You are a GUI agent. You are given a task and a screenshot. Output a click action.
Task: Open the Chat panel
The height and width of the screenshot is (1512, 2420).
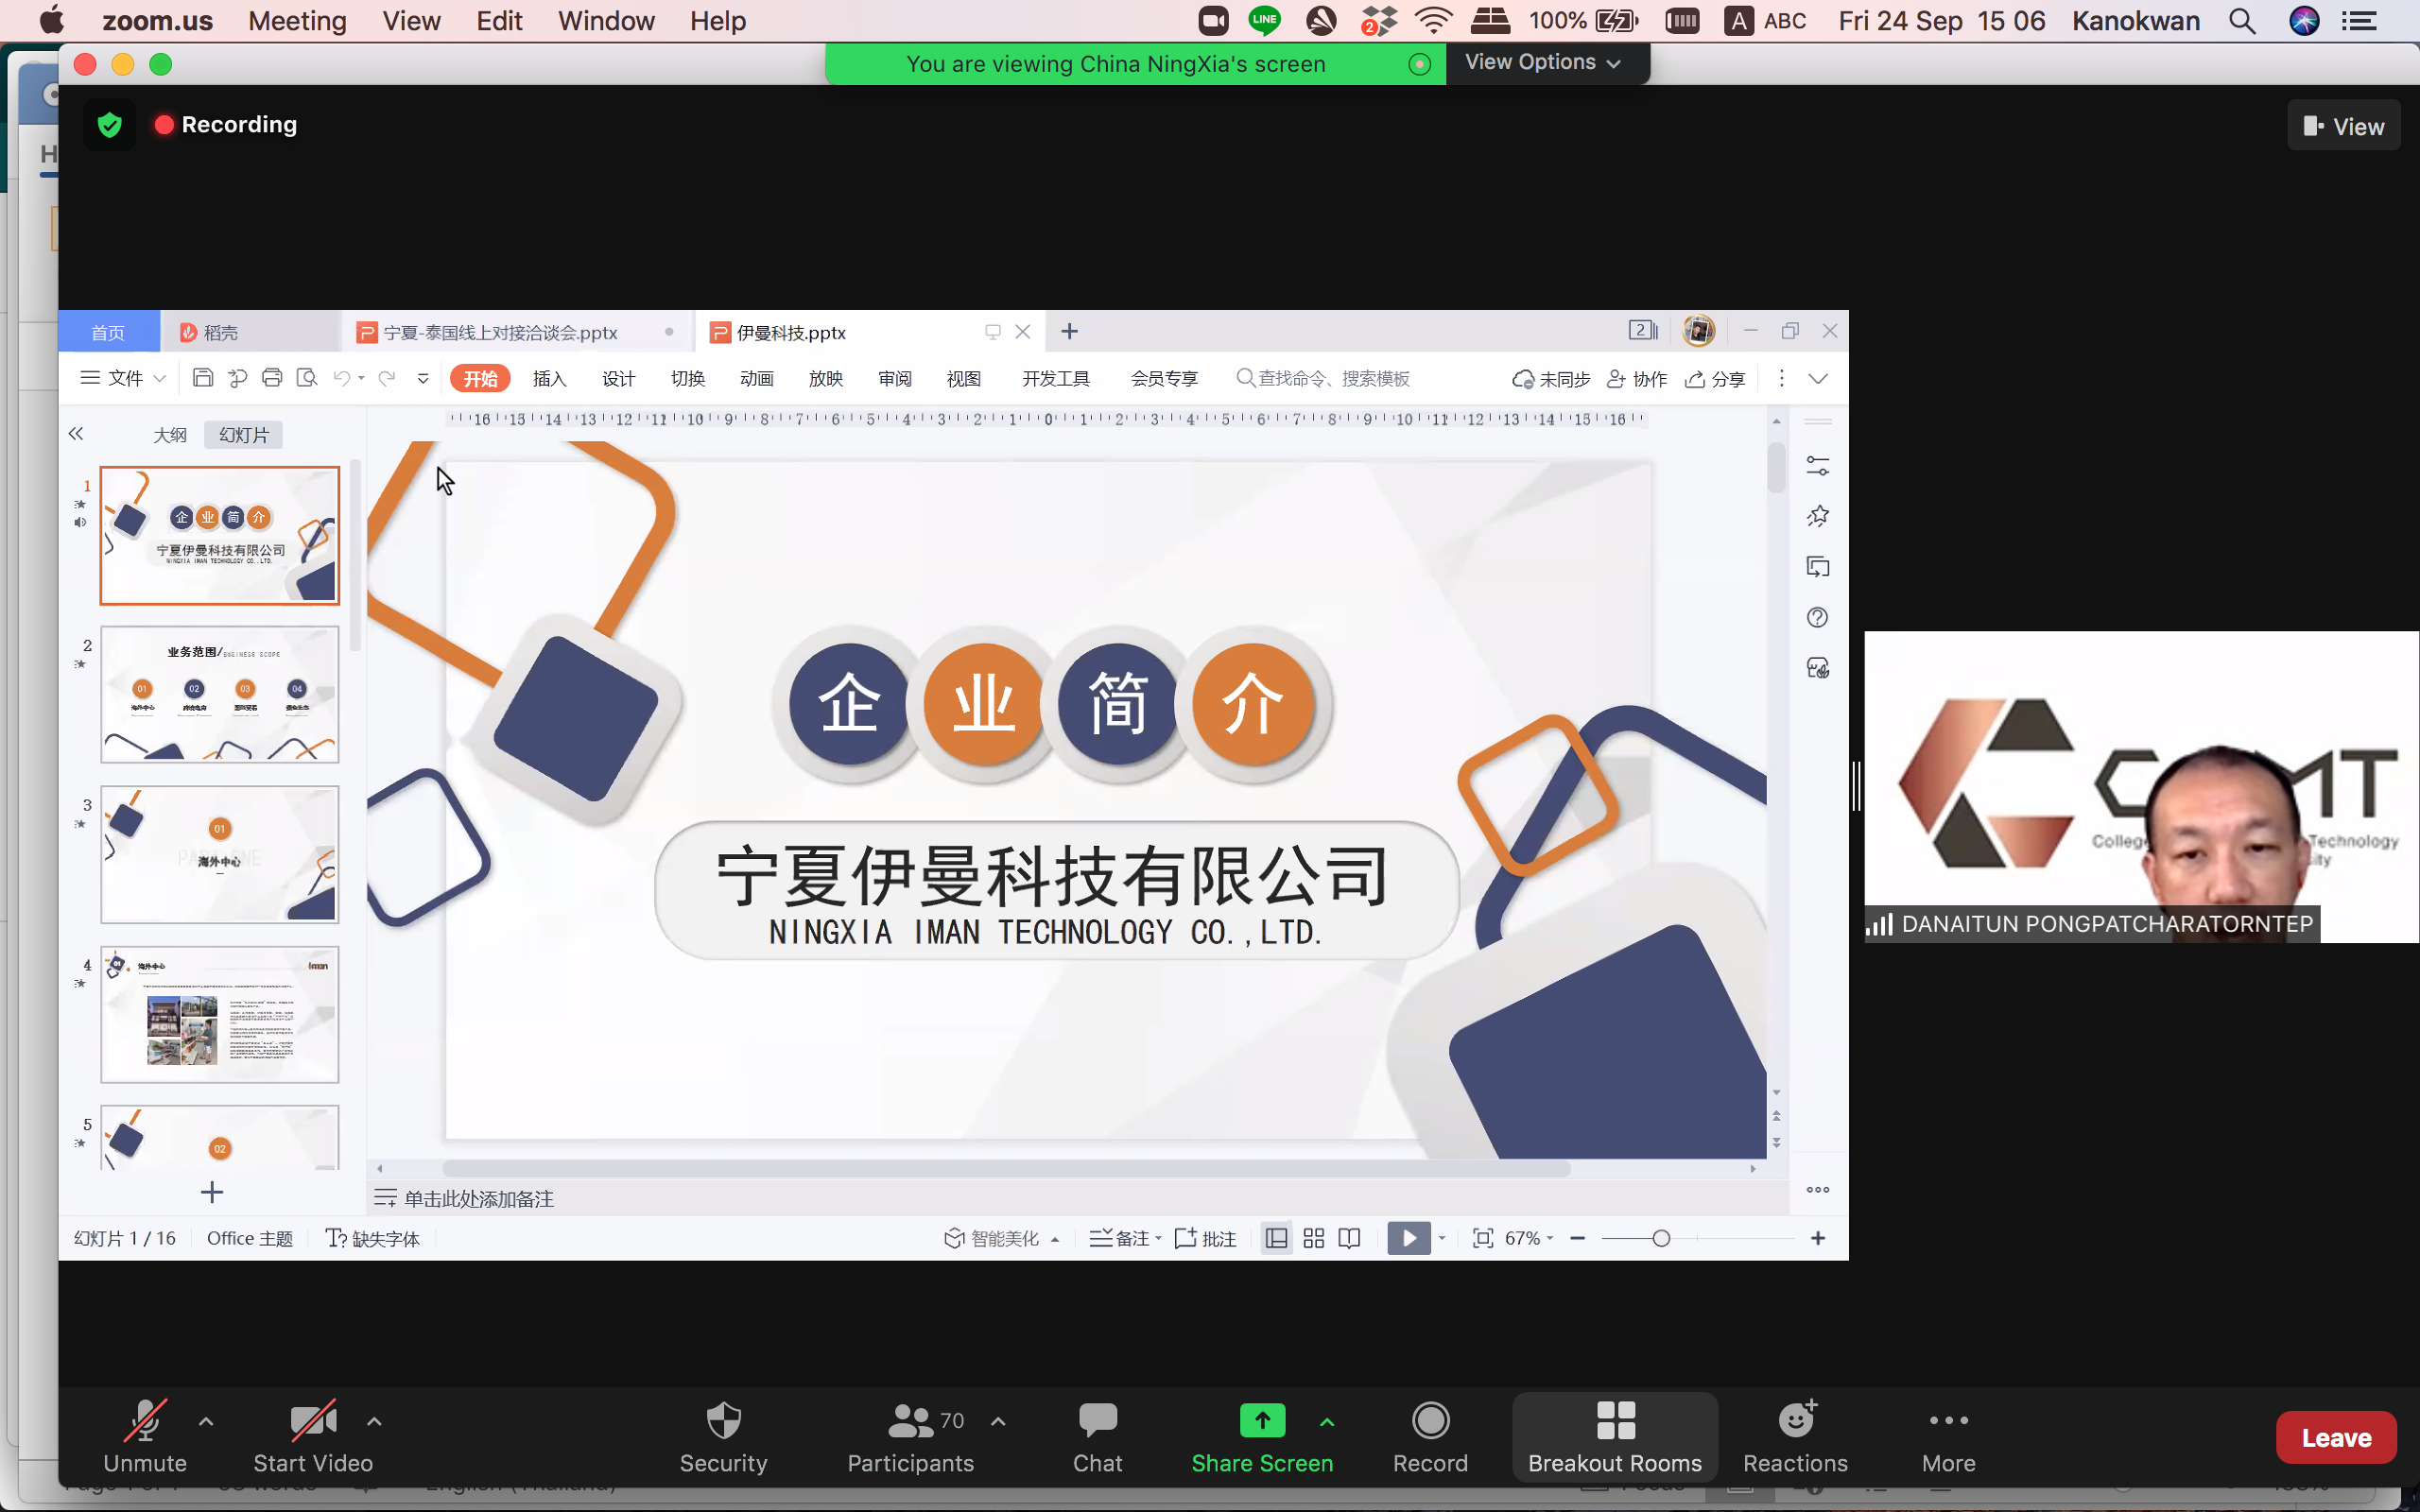[1097, 1421]
